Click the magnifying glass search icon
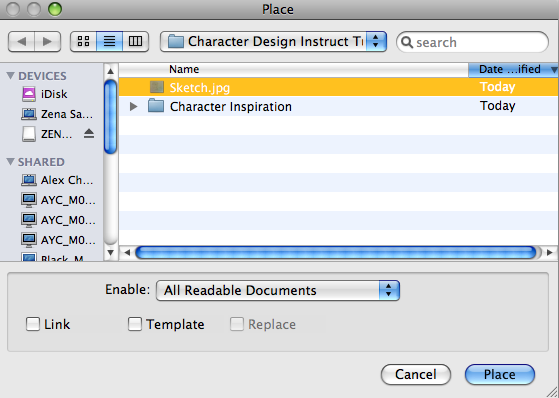The width and height of the screenshot is (559, 398). point(407,42)
